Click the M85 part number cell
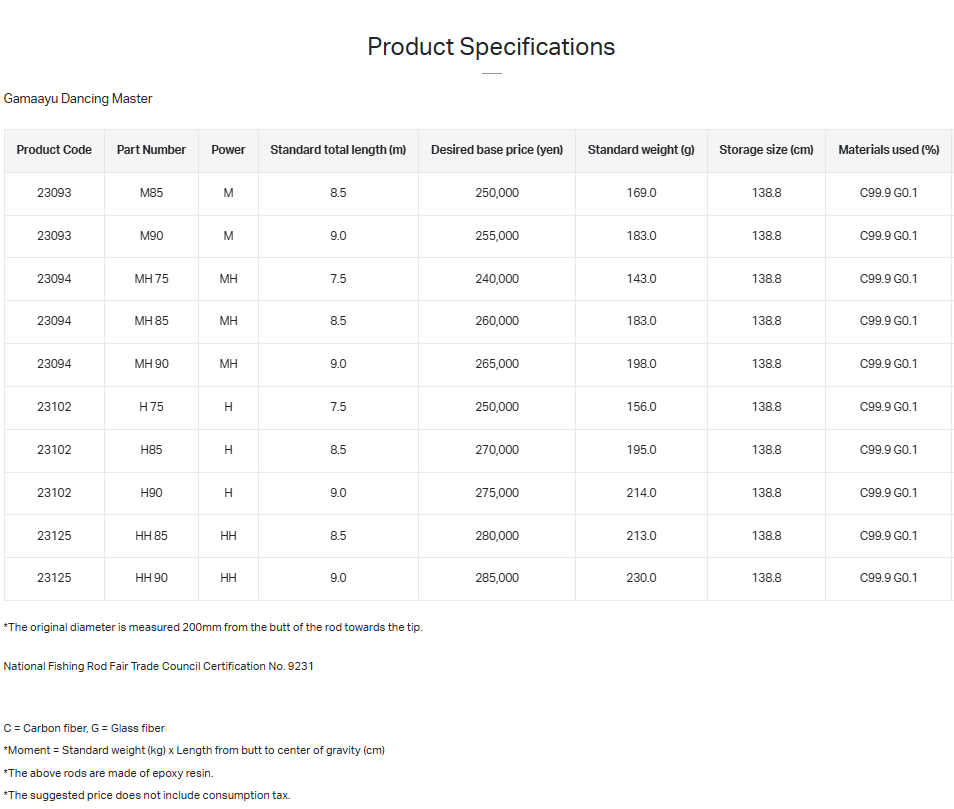Screen dimensions: 954x809 pyautogui.click(x=151, y=193)
